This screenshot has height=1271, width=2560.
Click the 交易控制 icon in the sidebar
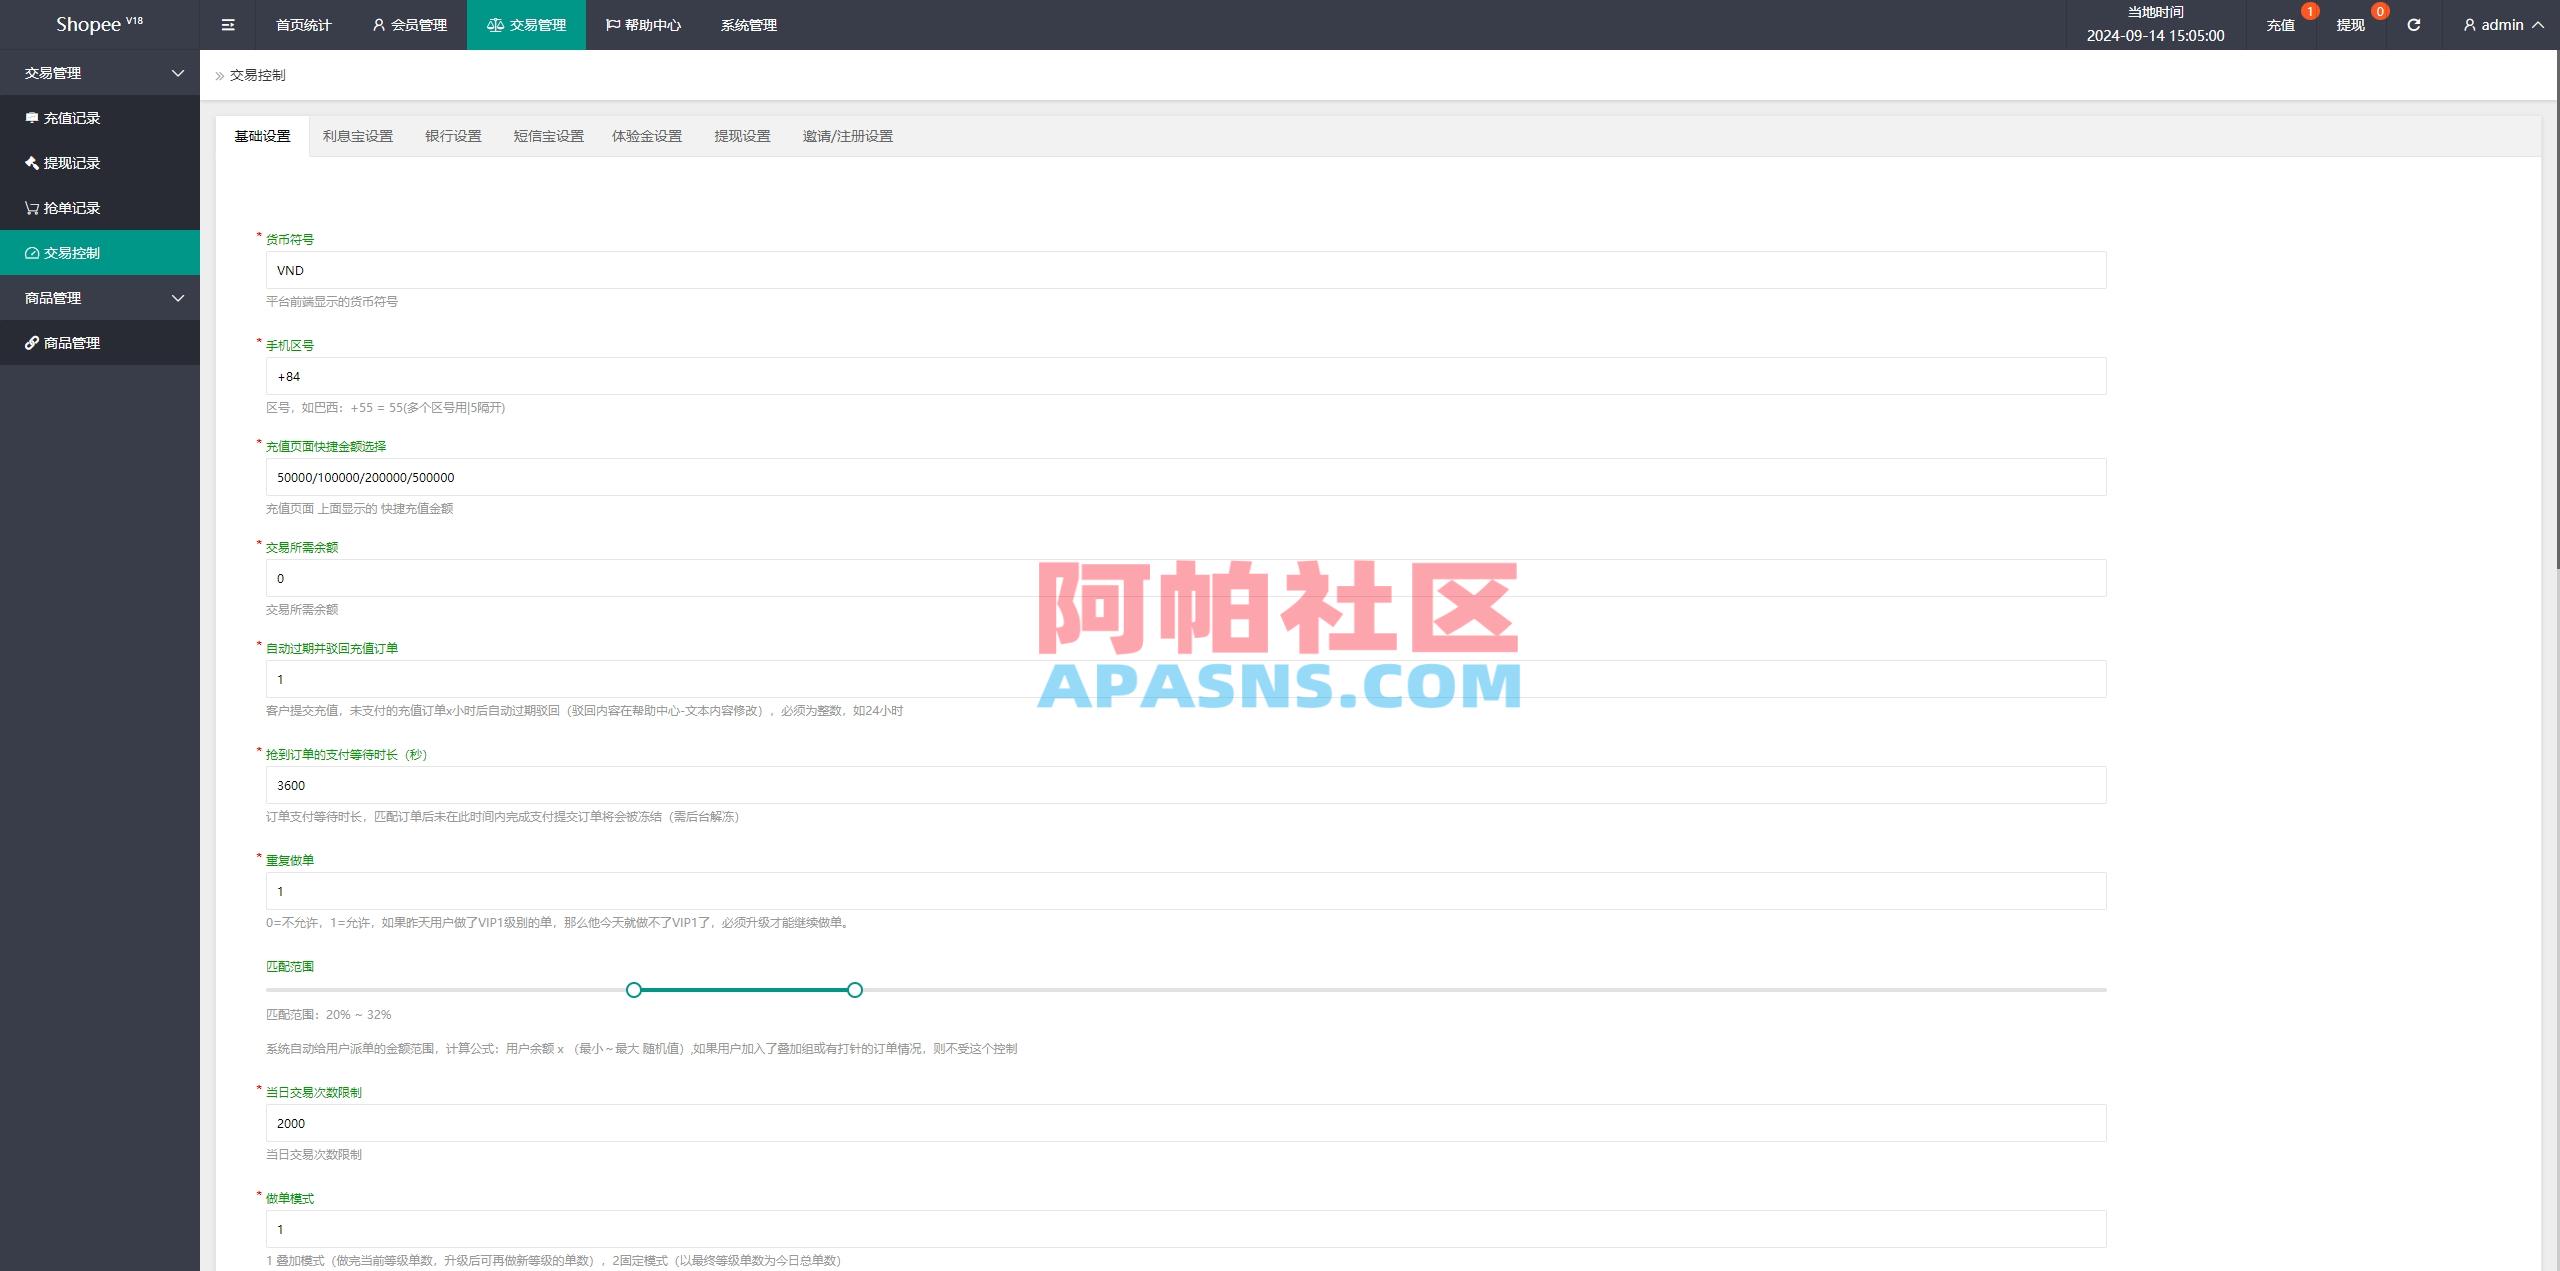[x=31, y=252]
